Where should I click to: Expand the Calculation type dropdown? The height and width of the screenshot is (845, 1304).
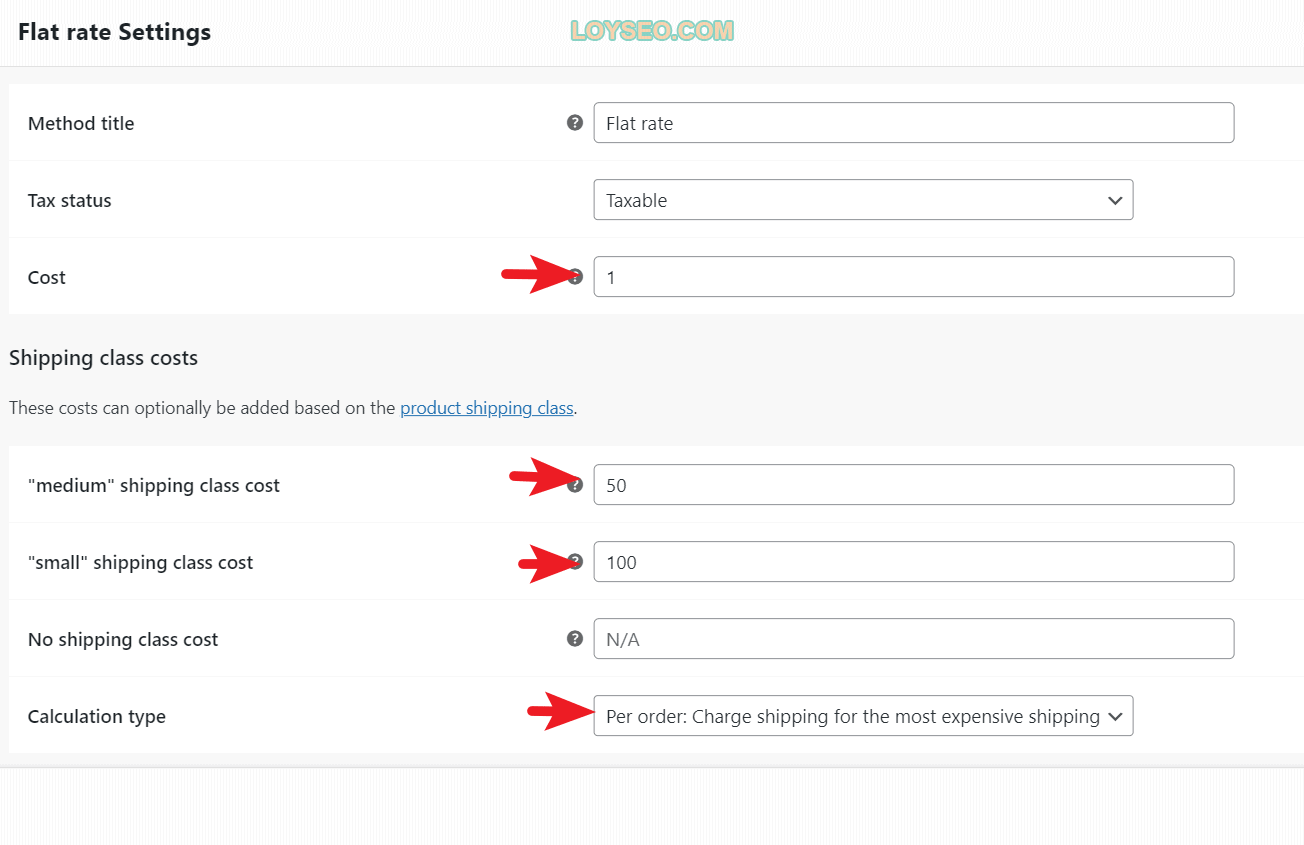[x=863, y=716]
